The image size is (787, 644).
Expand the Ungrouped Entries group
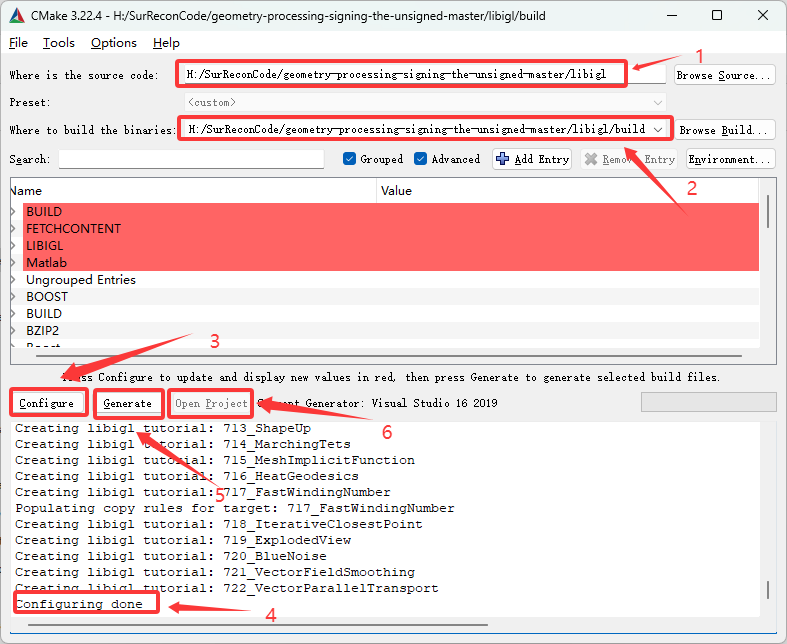point(14,280)
